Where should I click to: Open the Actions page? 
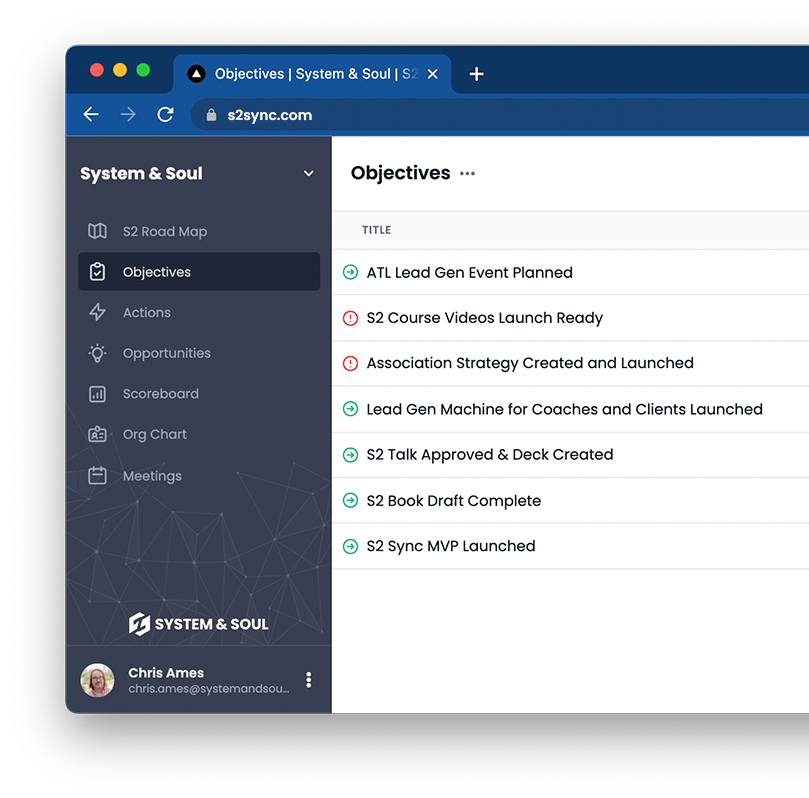199,312
